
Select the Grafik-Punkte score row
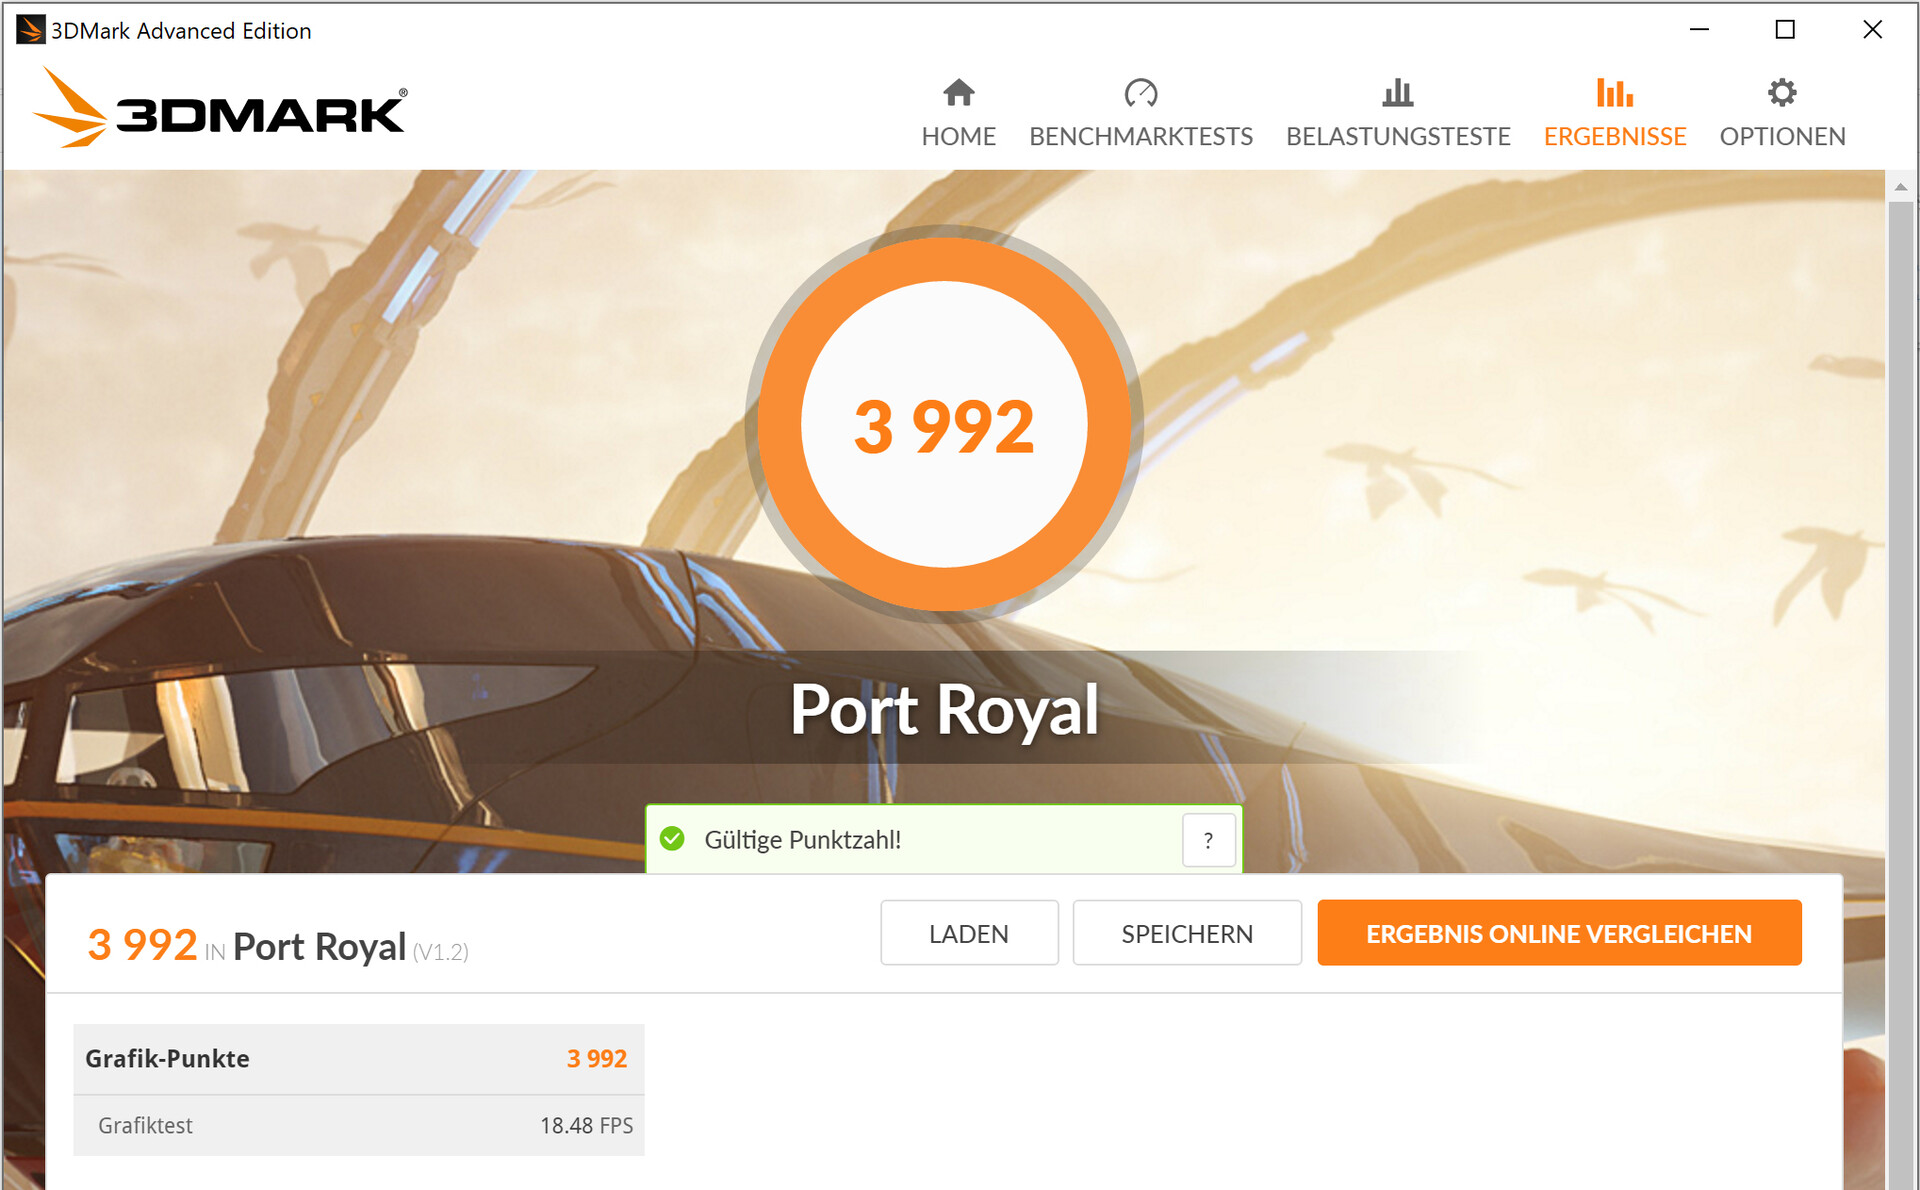[x=359, y=1059]
